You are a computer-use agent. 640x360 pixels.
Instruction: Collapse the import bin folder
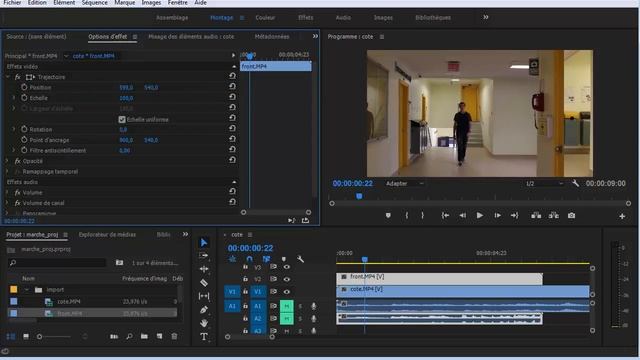click(x=27, y=290)
